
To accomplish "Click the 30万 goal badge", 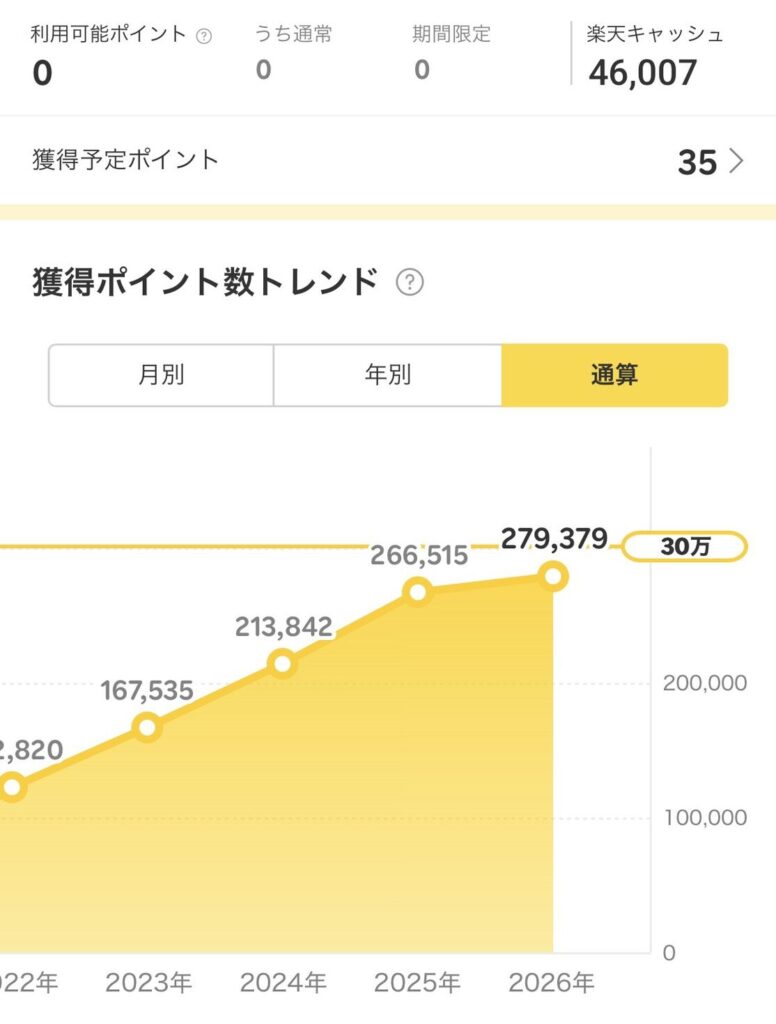I will pos(684,547).
